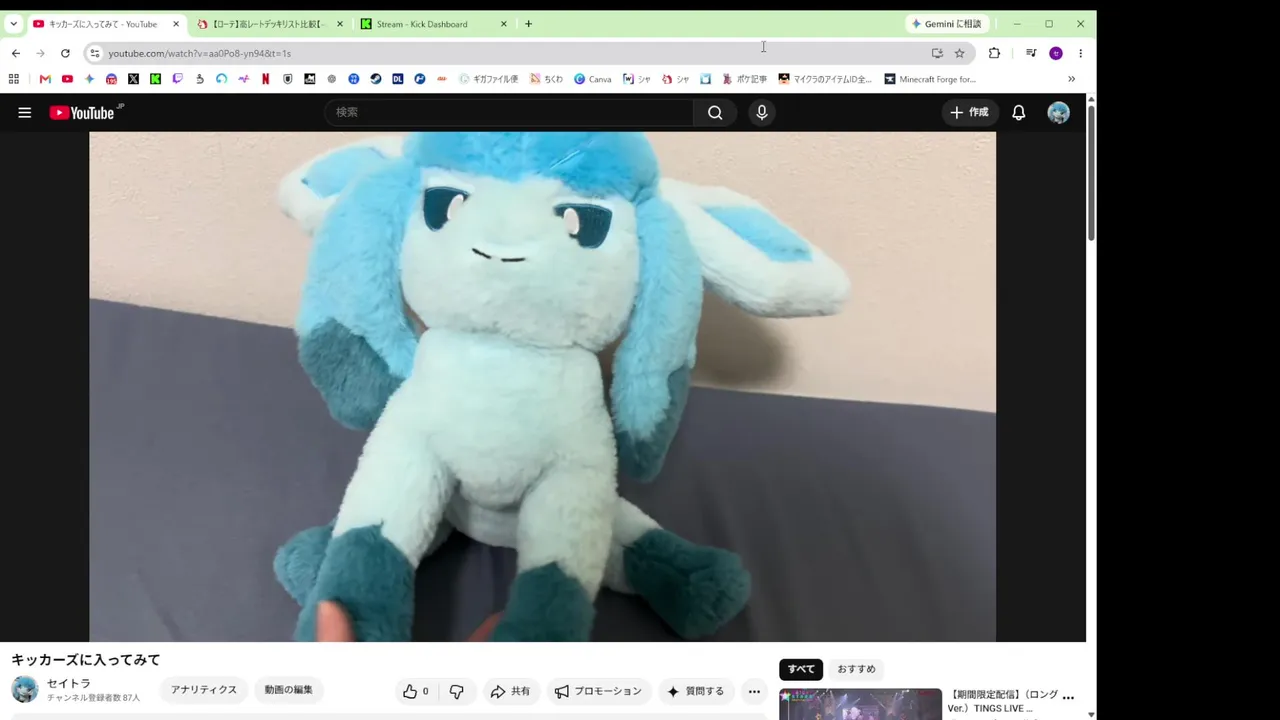Go back to the previous page
The image size is (1280, 720).
tap(15, 53)
